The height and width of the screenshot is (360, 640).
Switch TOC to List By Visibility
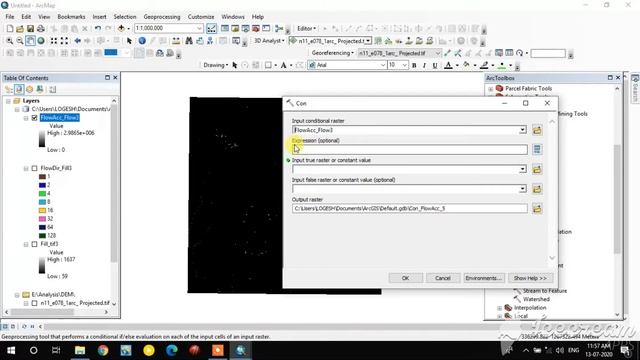(x=29, y=89)
